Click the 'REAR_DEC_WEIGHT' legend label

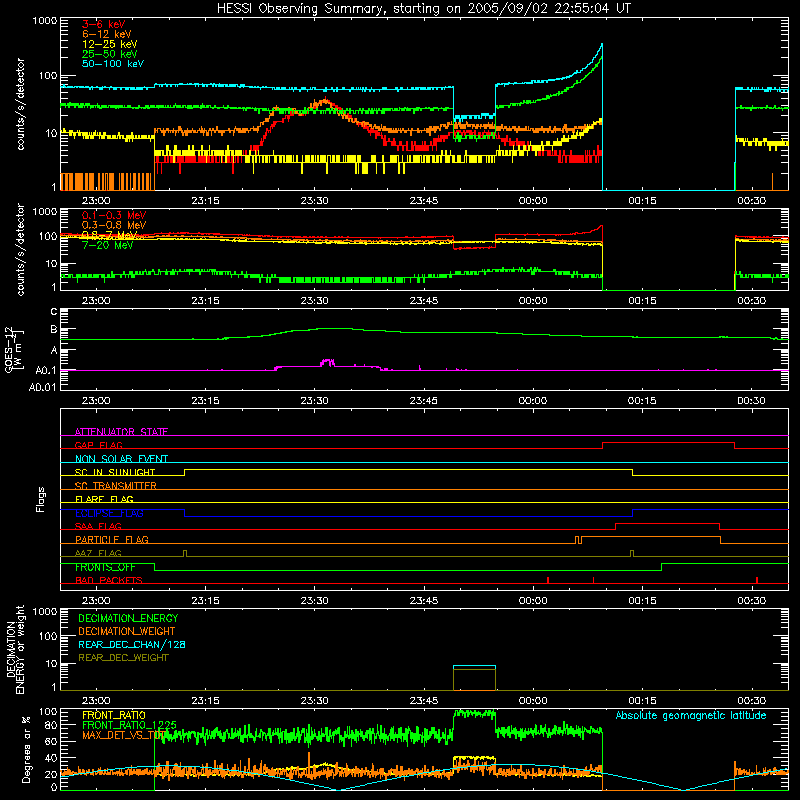tap(123, 658)
